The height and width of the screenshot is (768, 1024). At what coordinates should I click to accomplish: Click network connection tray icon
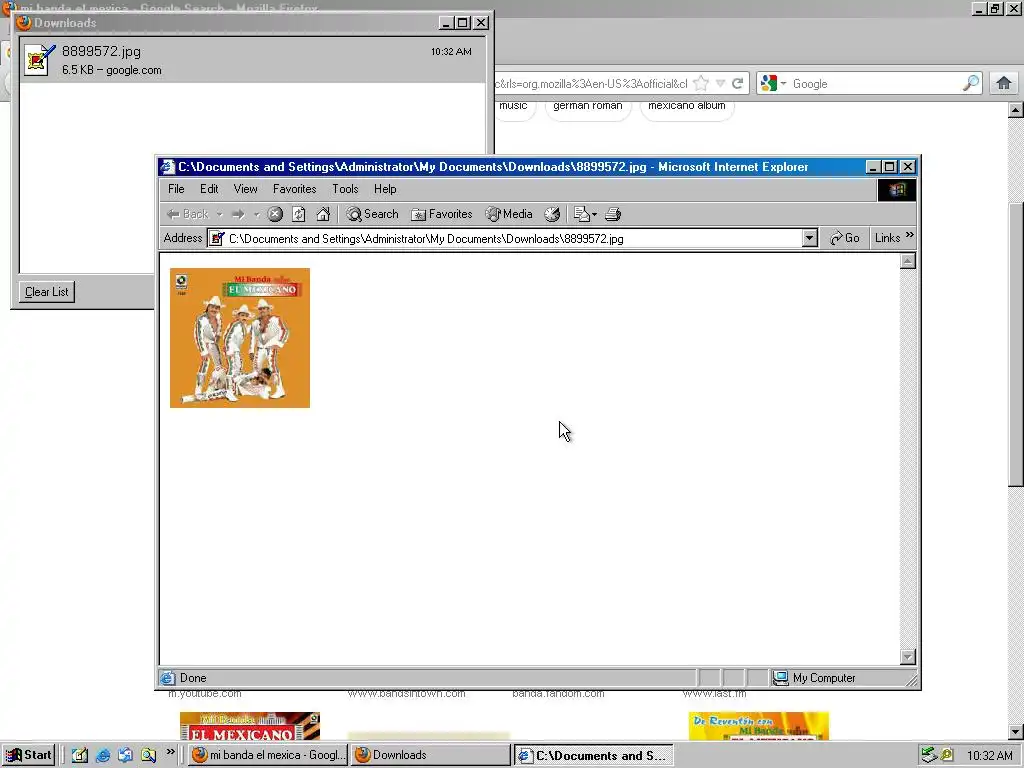(x=929, y=755)
